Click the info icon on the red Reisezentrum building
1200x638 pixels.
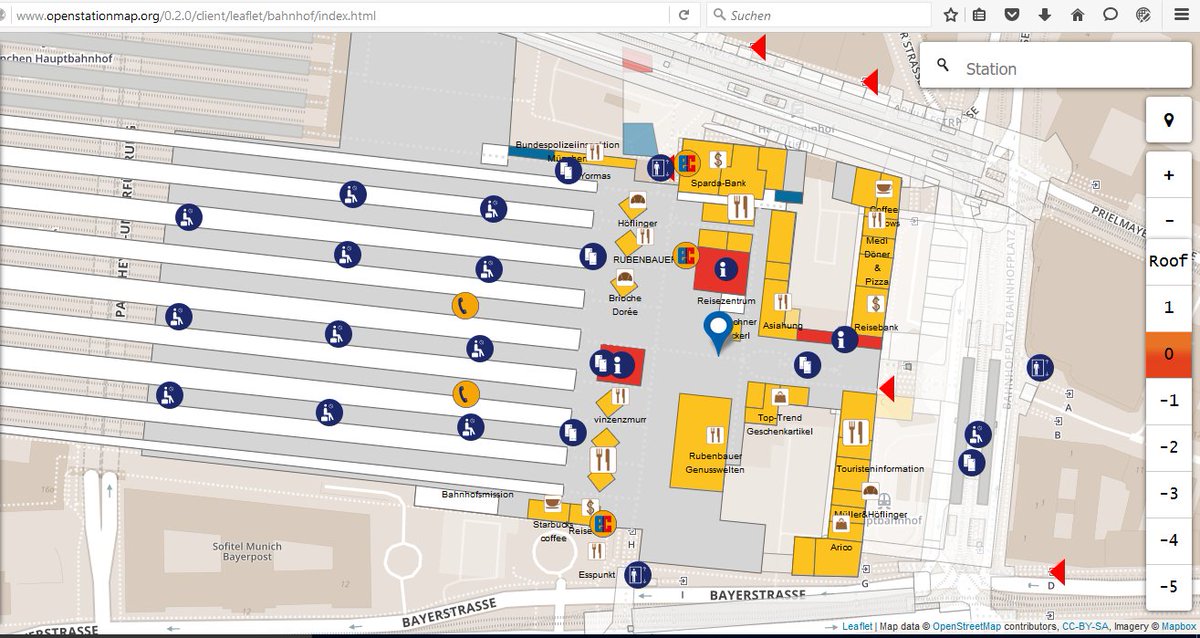point(724,268)
